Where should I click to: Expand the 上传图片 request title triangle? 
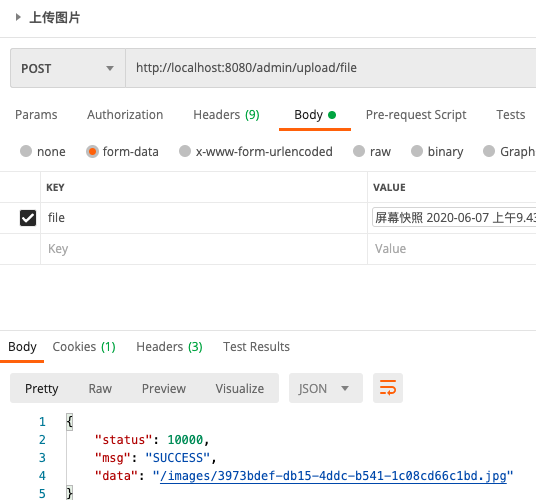tap(18, 17)
